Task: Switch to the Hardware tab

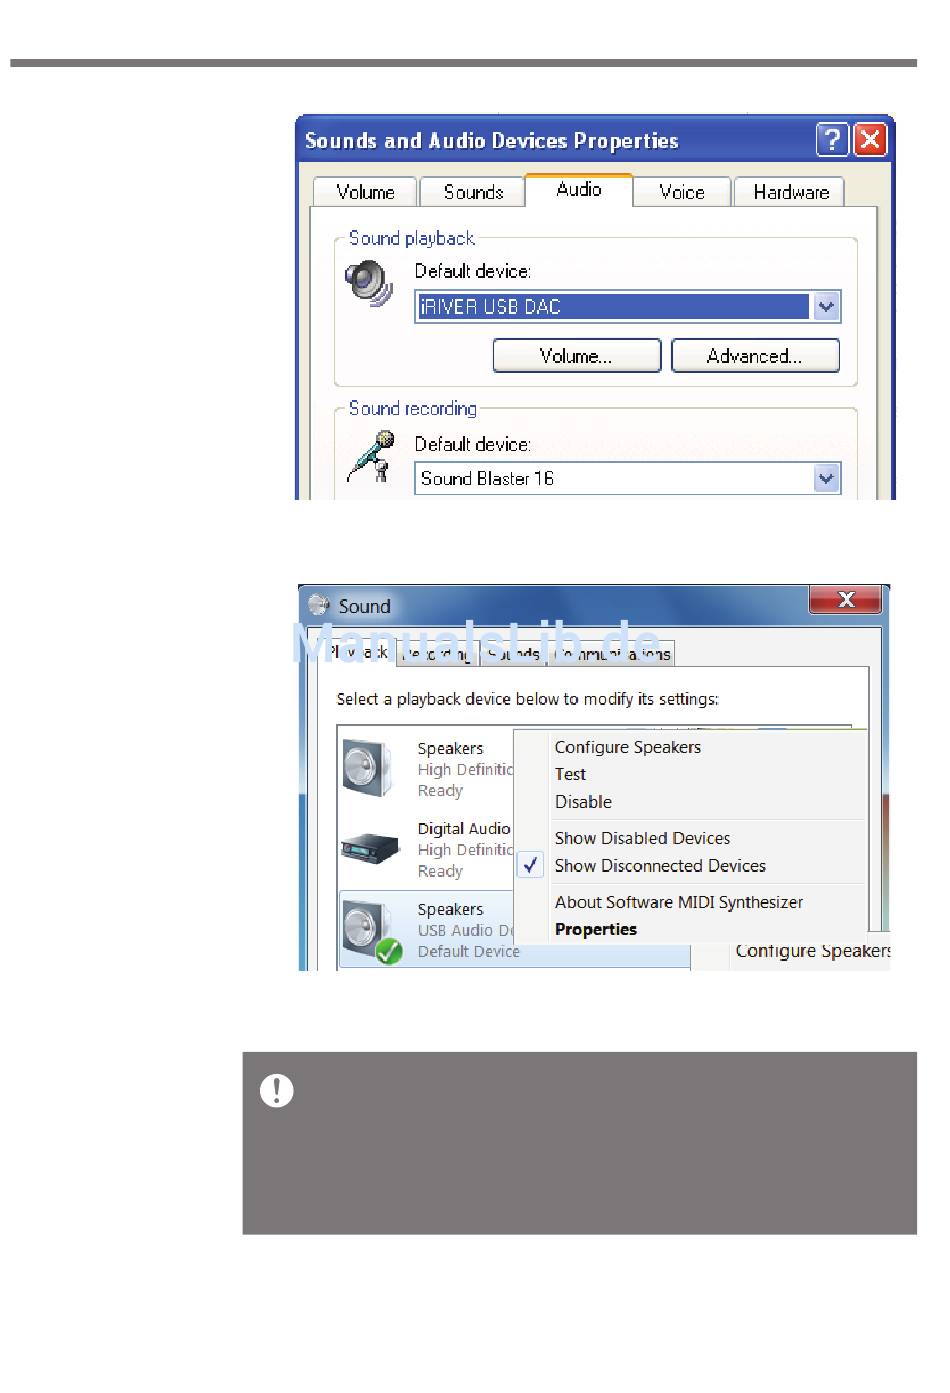Action: tap(790, 192)
